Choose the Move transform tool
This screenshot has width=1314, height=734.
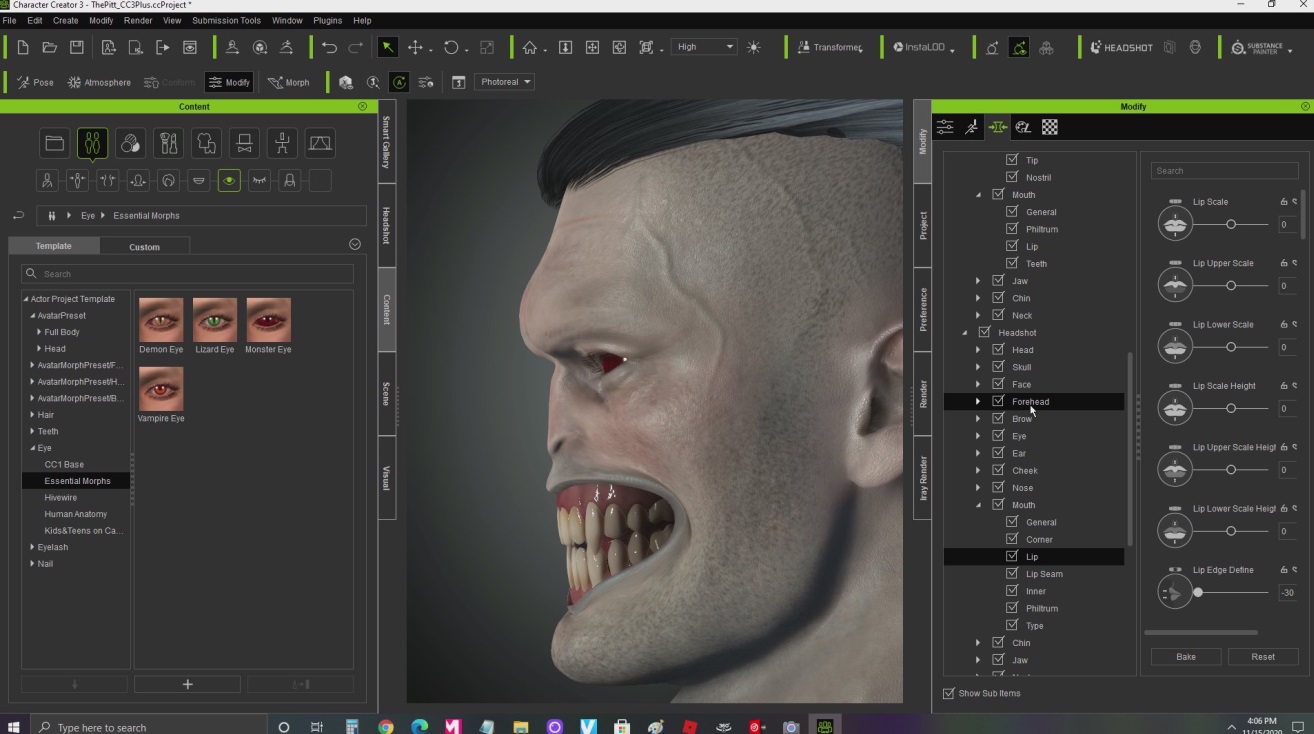pyautogui.click(x=415, y=47)
